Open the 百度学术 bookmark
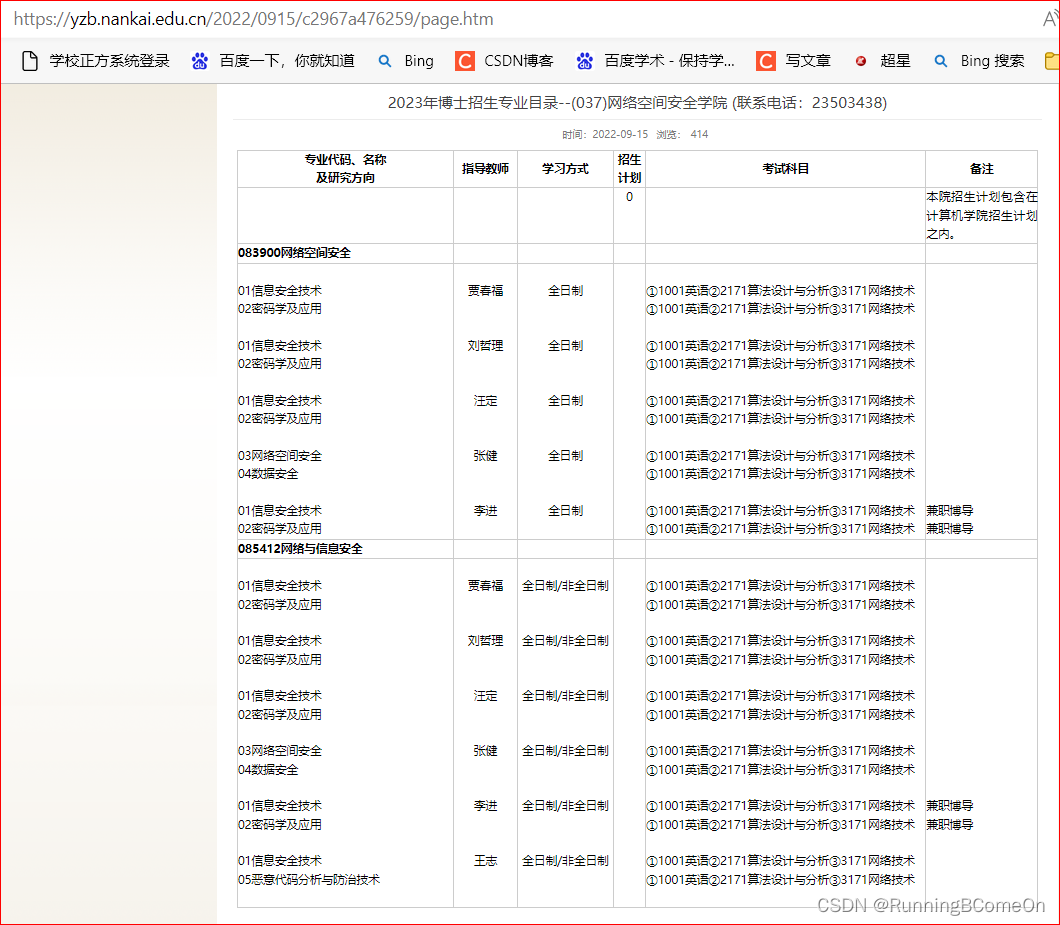Screen dimensions: 1060x925 tap(655, 61)
